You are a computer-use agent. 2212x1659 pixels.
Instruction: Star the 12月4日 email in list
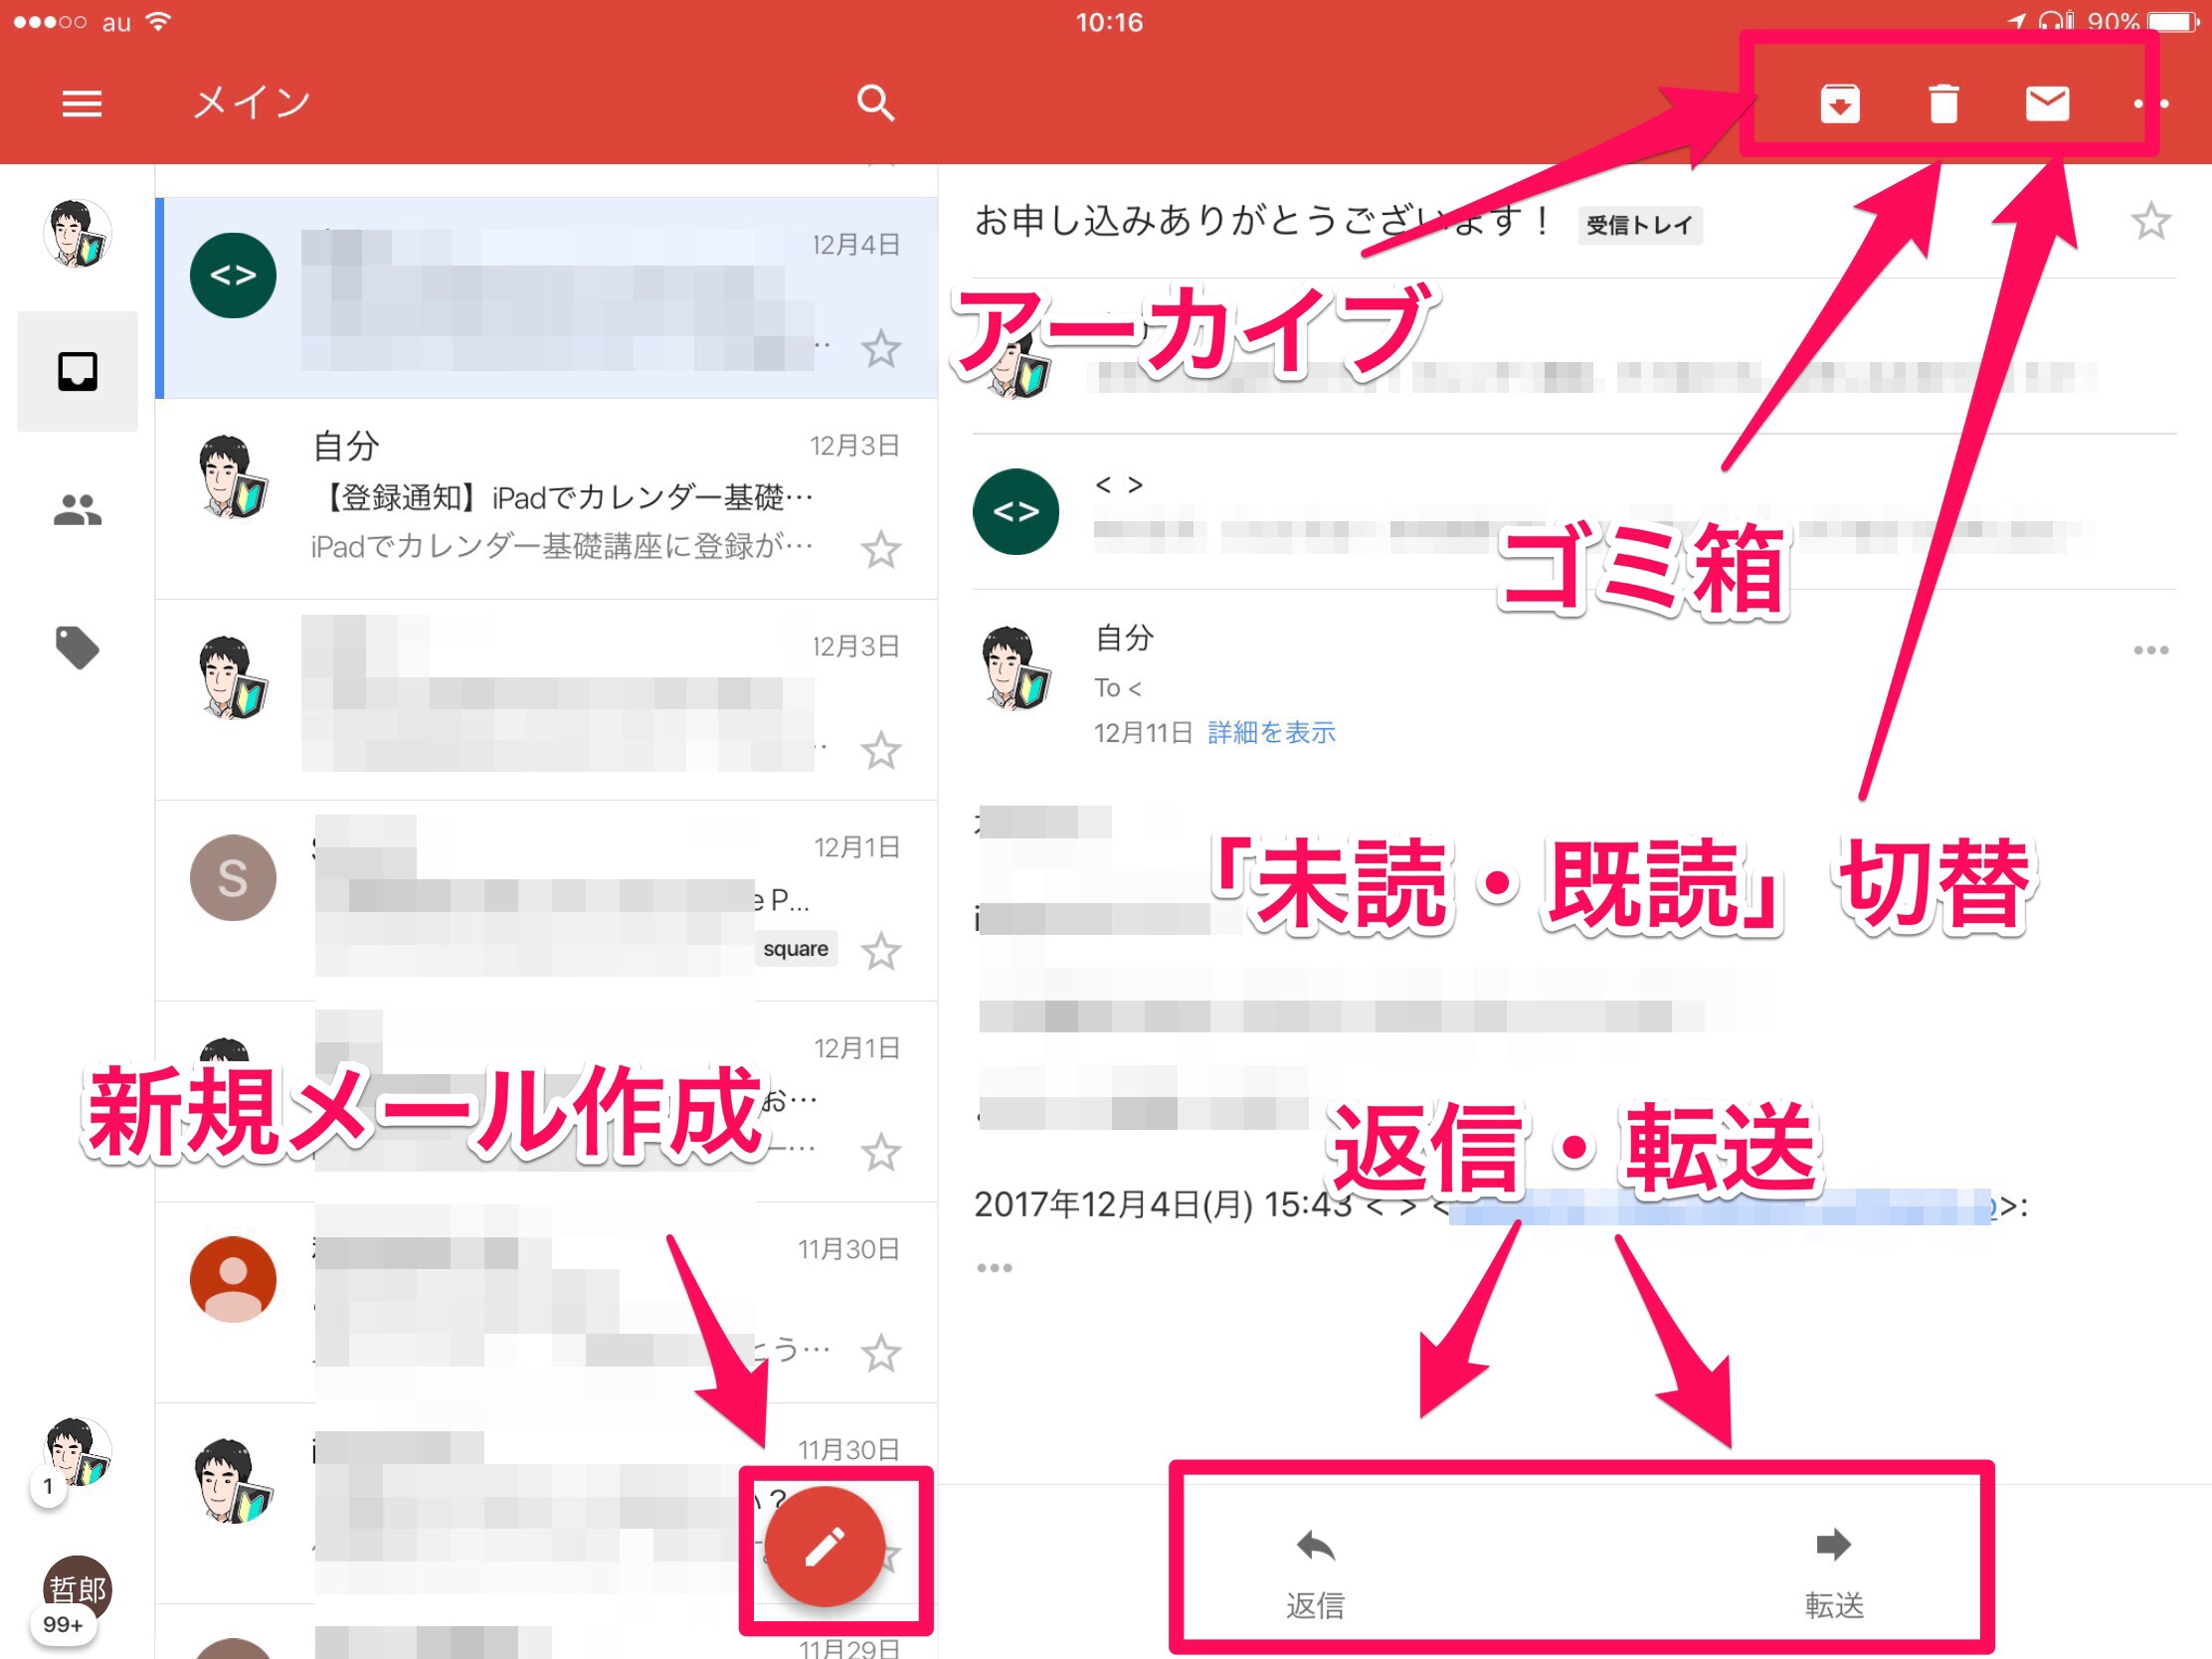pos(880,349)
